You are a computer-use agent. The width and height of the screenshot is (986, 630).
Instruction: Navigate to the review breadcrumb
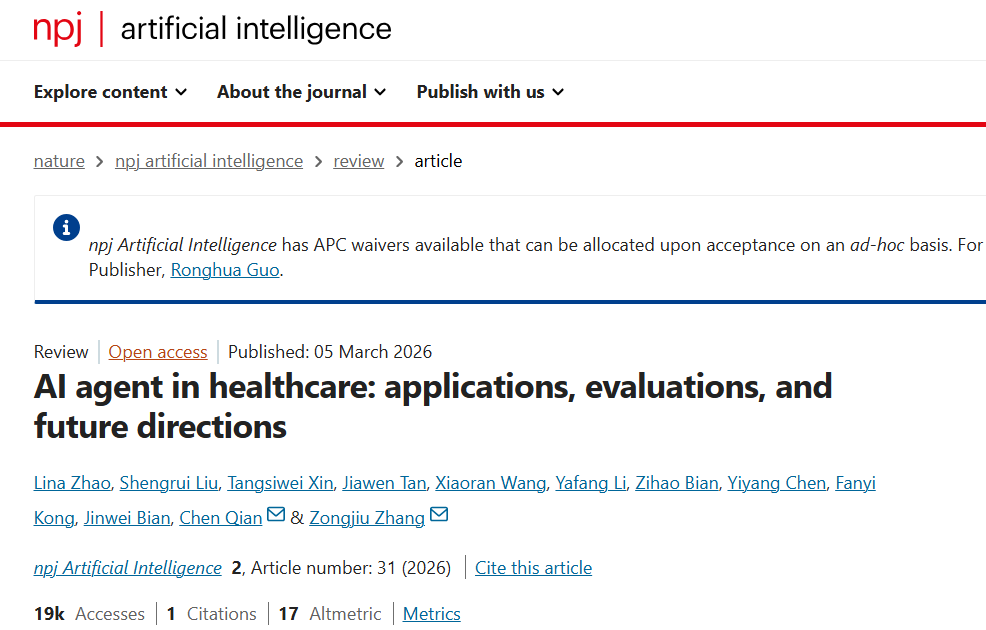[359, 161]
